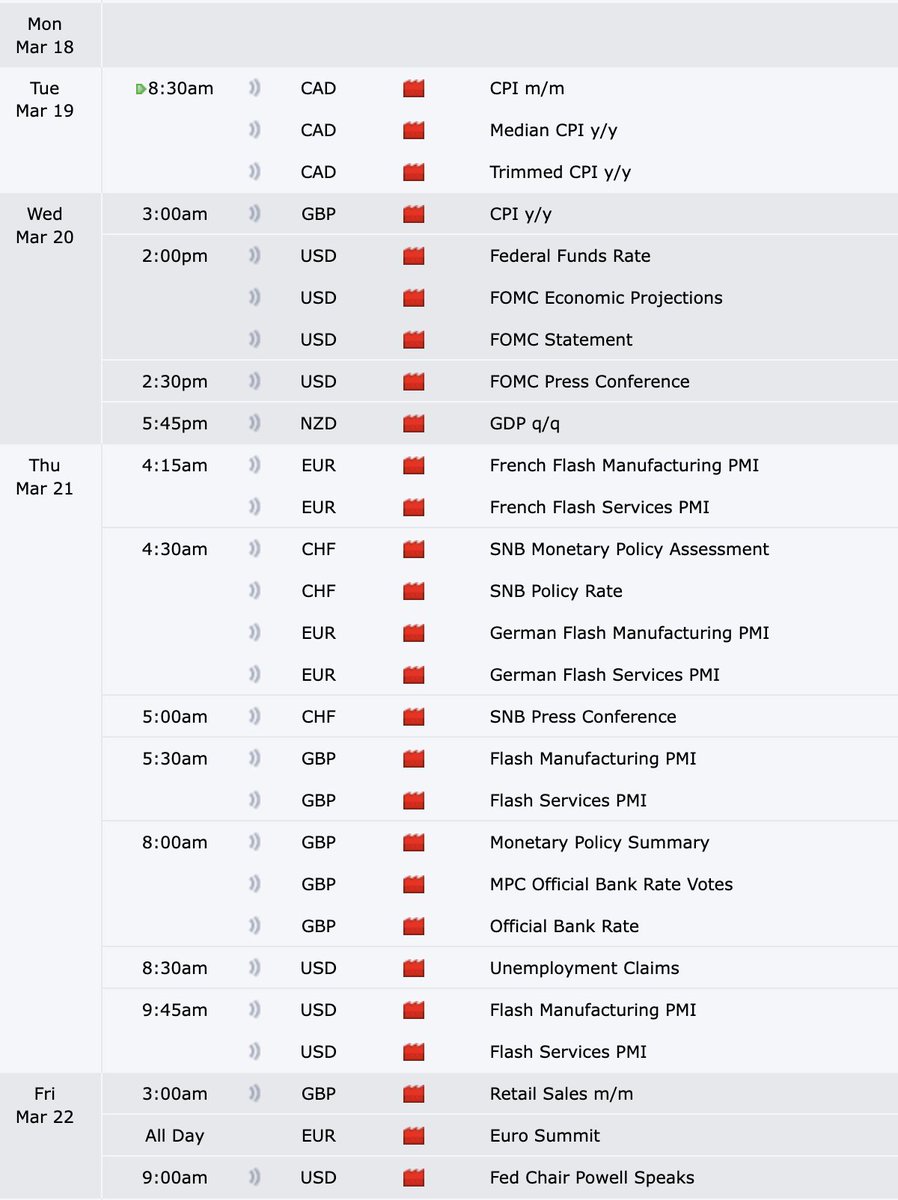Click the green up-next marker beside 8:30am Tuesday

click(x=141, y=88)
